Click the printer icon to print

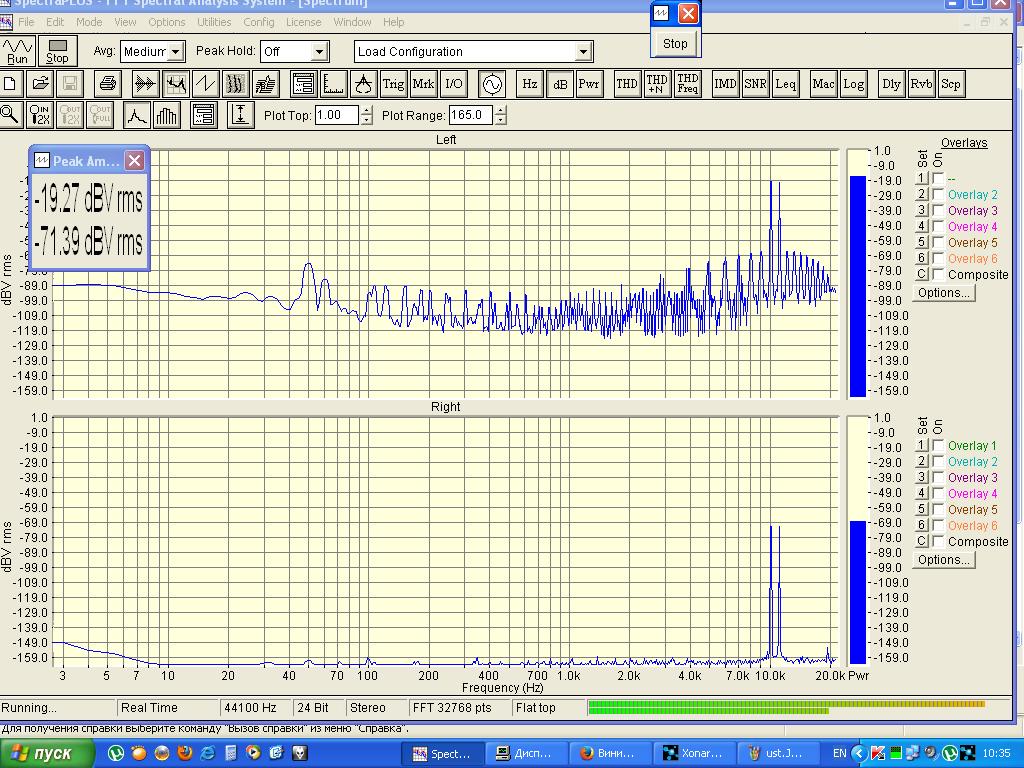(109, 84)
